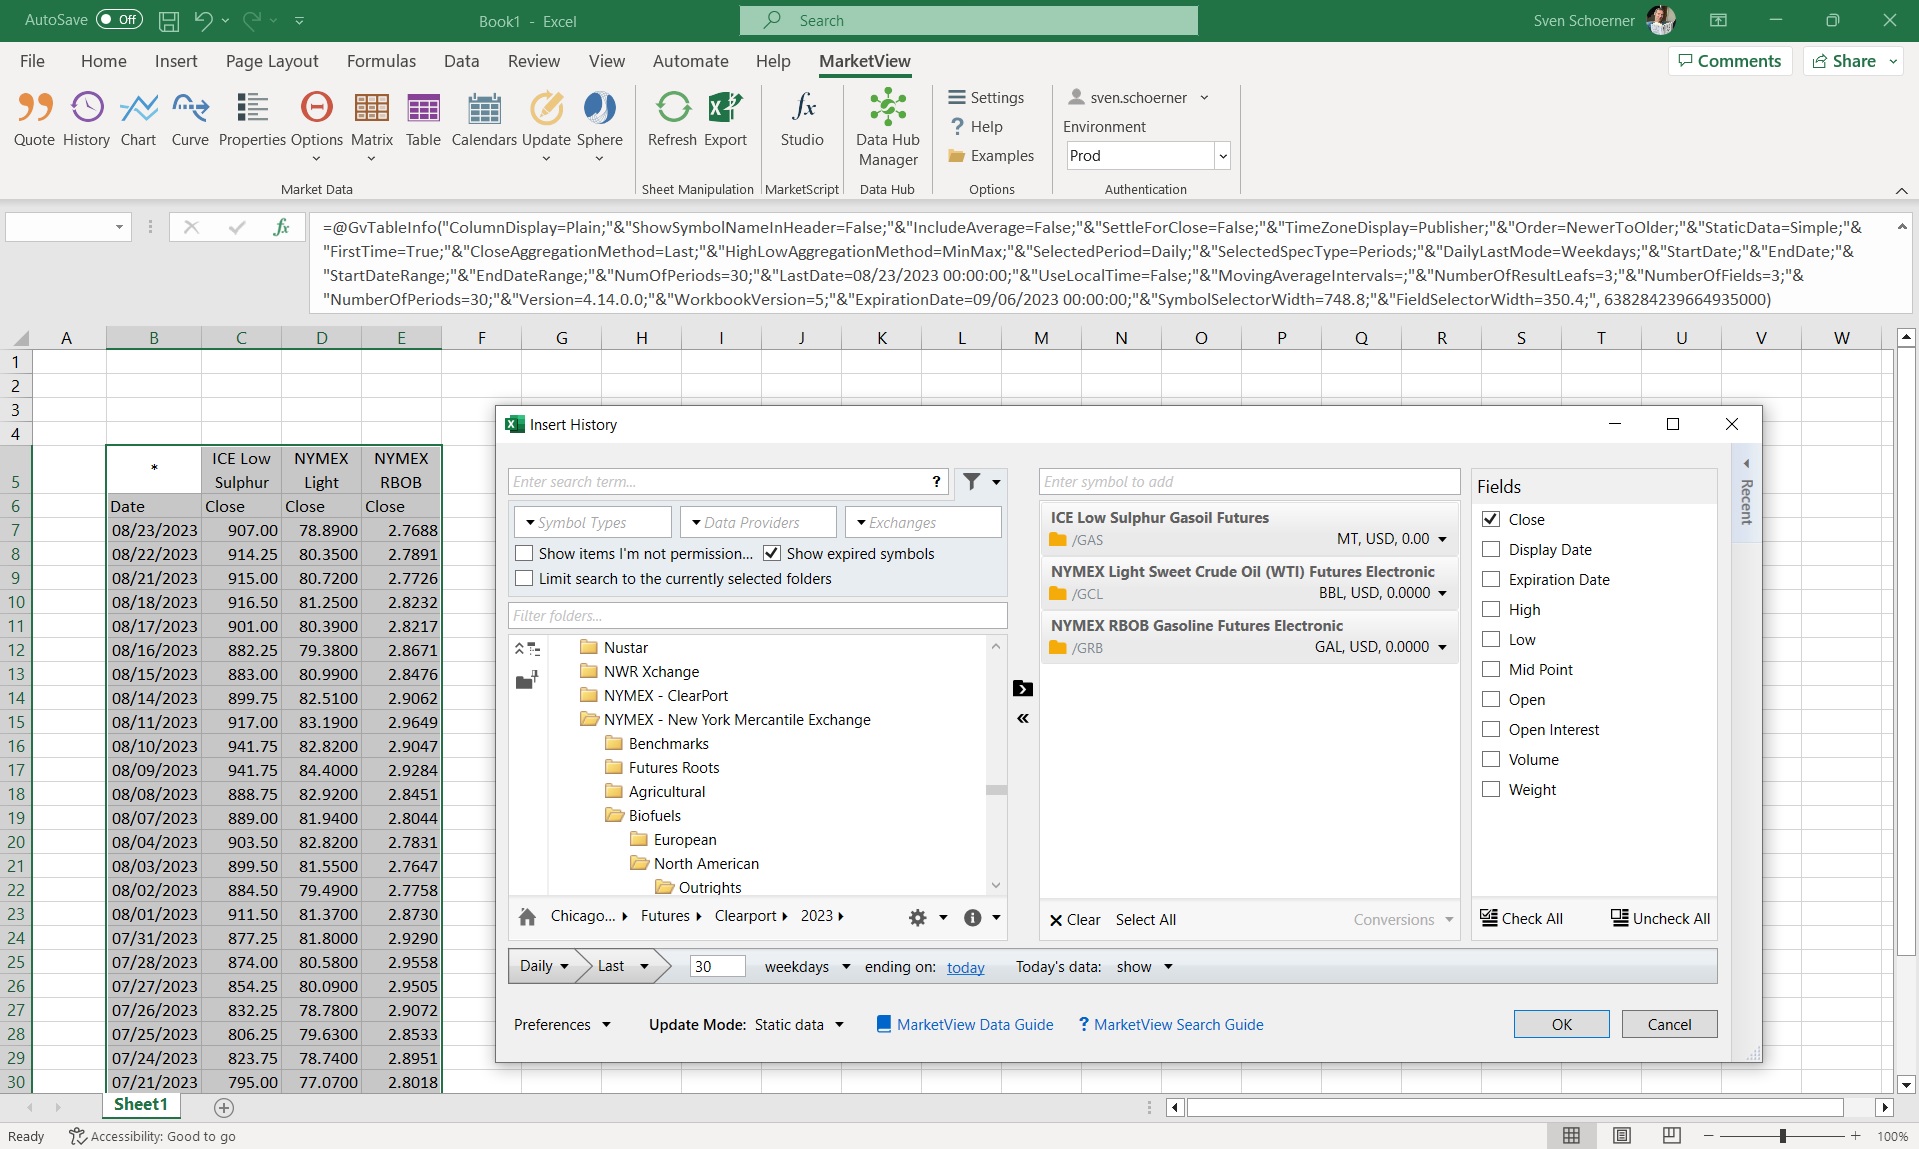The image size is (1919, 1149).
Task: Open the Options tool in Market Data
Action: click(316, 125)
